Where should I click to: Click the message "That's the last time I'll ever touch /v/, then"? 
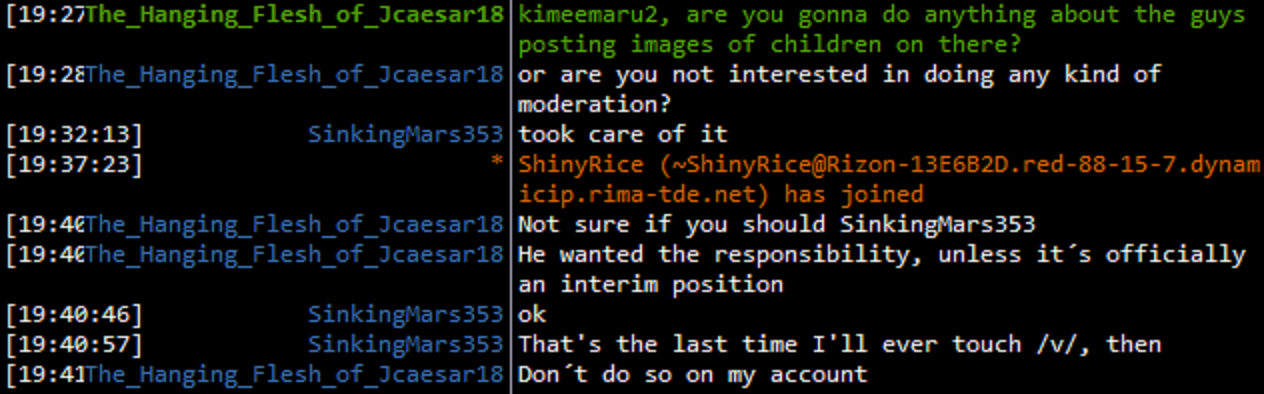pos(840,344)
